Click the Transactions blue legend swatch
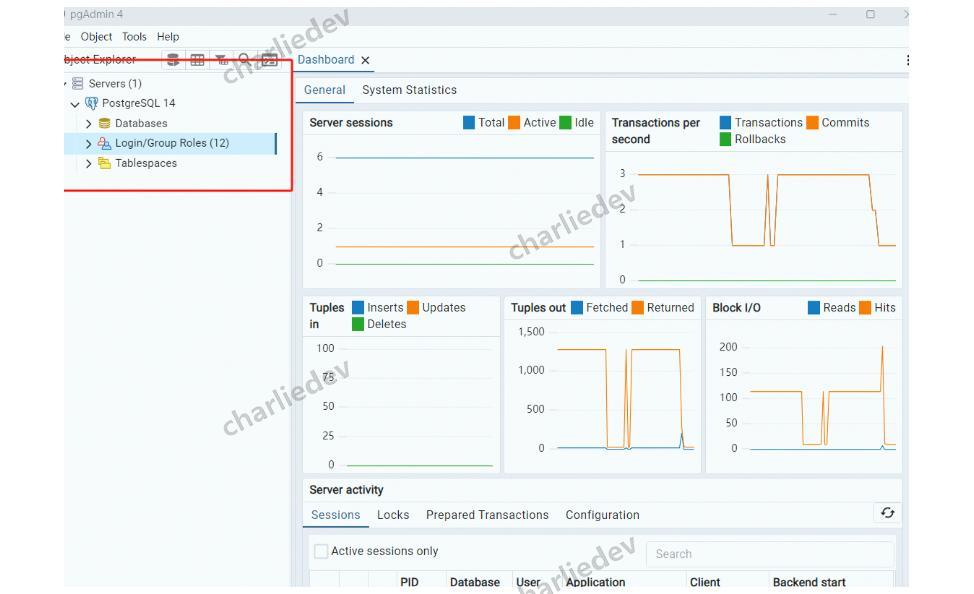Image resolution: width=974 pixels, height=594 pixels. click(725, 122)
